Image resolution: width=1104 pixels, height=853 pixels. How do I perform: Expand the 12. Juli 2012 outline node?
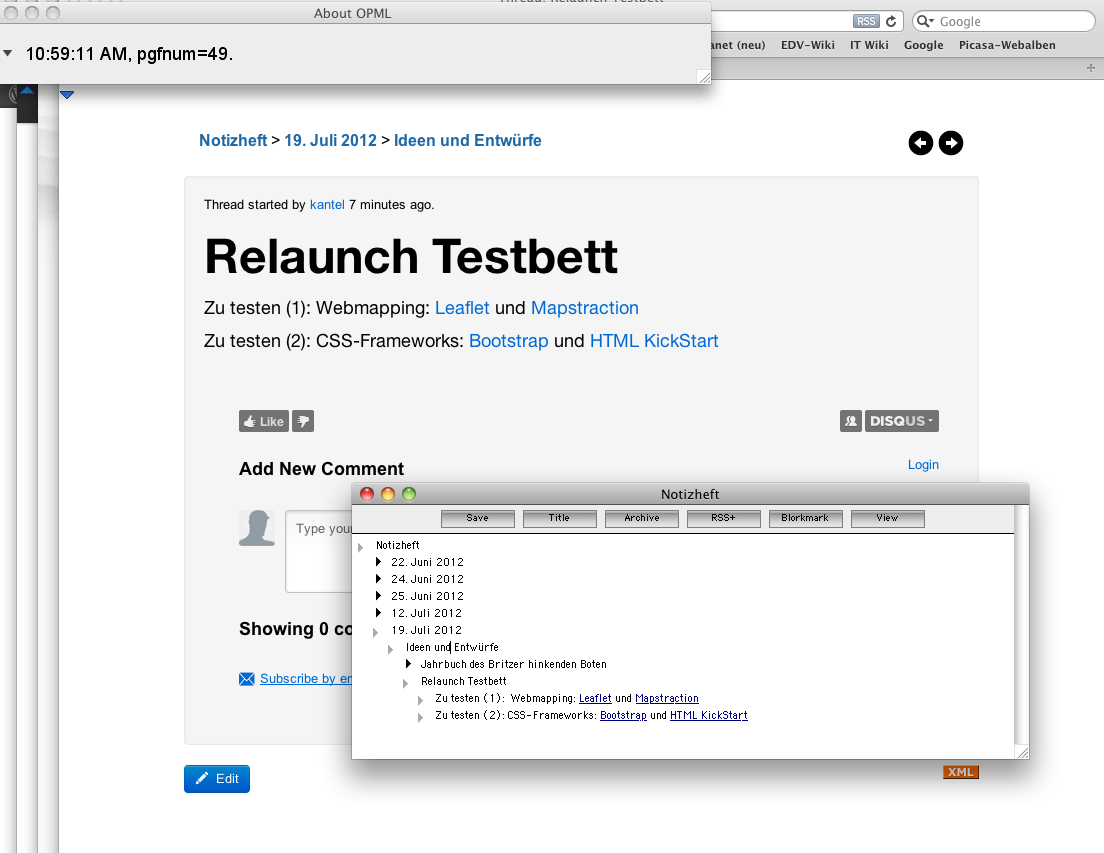pyautogui.click(x=378, y=612)
